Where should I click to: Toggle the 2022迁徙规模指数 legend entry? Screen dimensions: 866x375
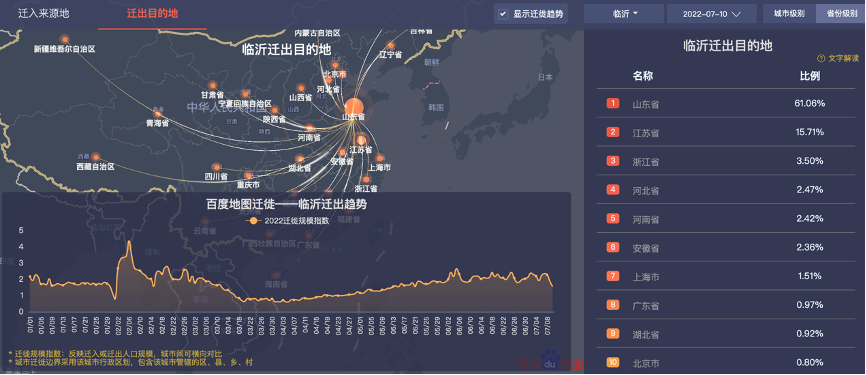288,220
